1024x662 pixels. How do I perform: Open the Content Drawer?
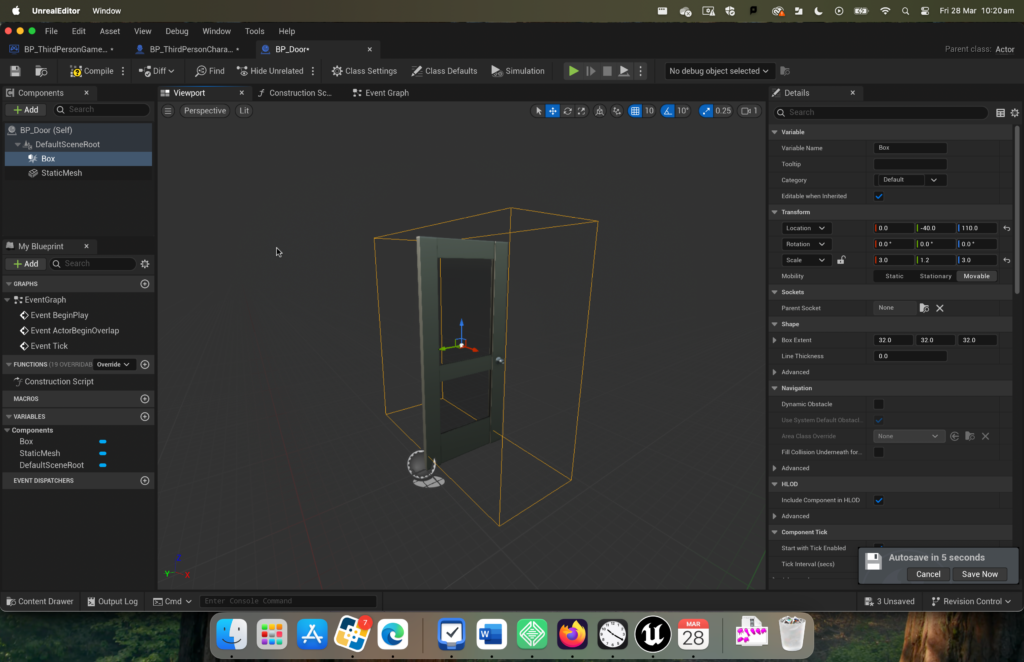[40, 602]
